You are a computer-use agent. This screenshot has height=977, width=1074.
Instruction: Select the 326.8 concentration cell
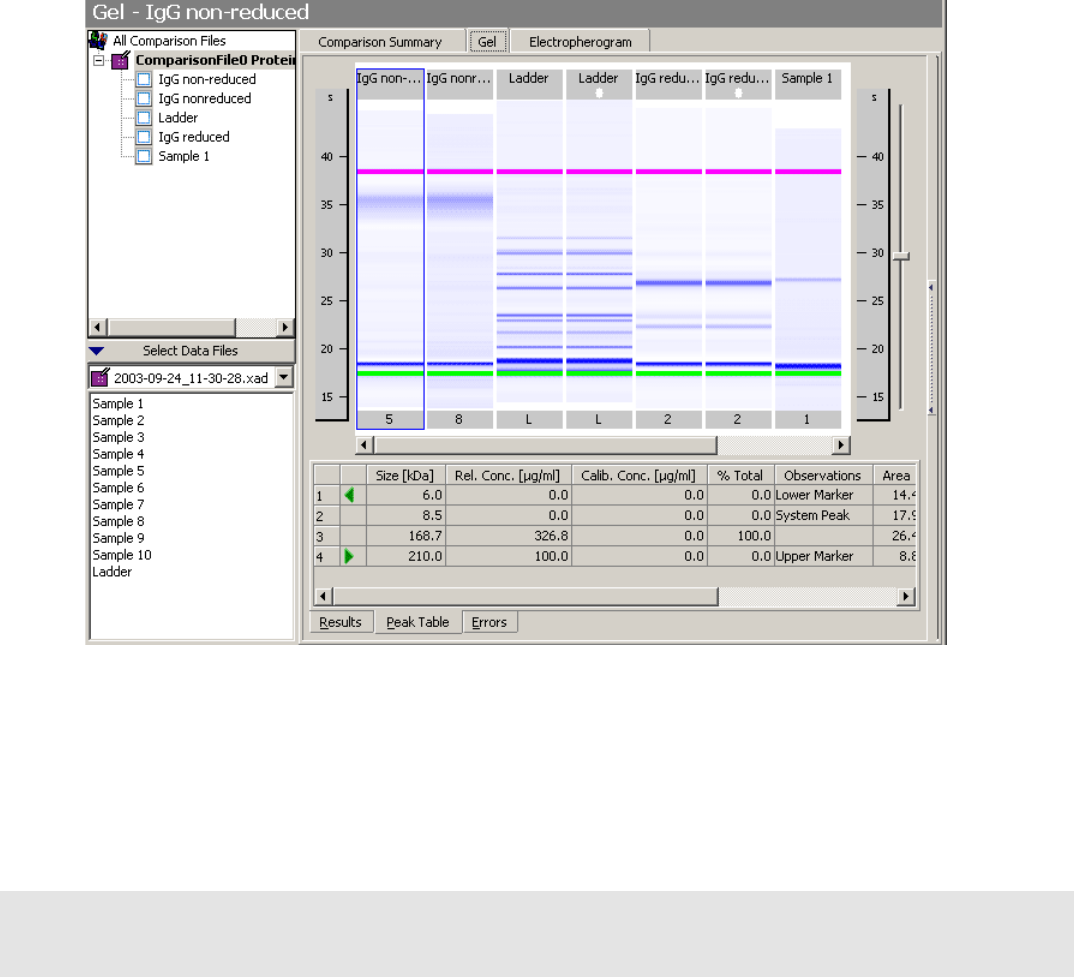tap(508, 536)
